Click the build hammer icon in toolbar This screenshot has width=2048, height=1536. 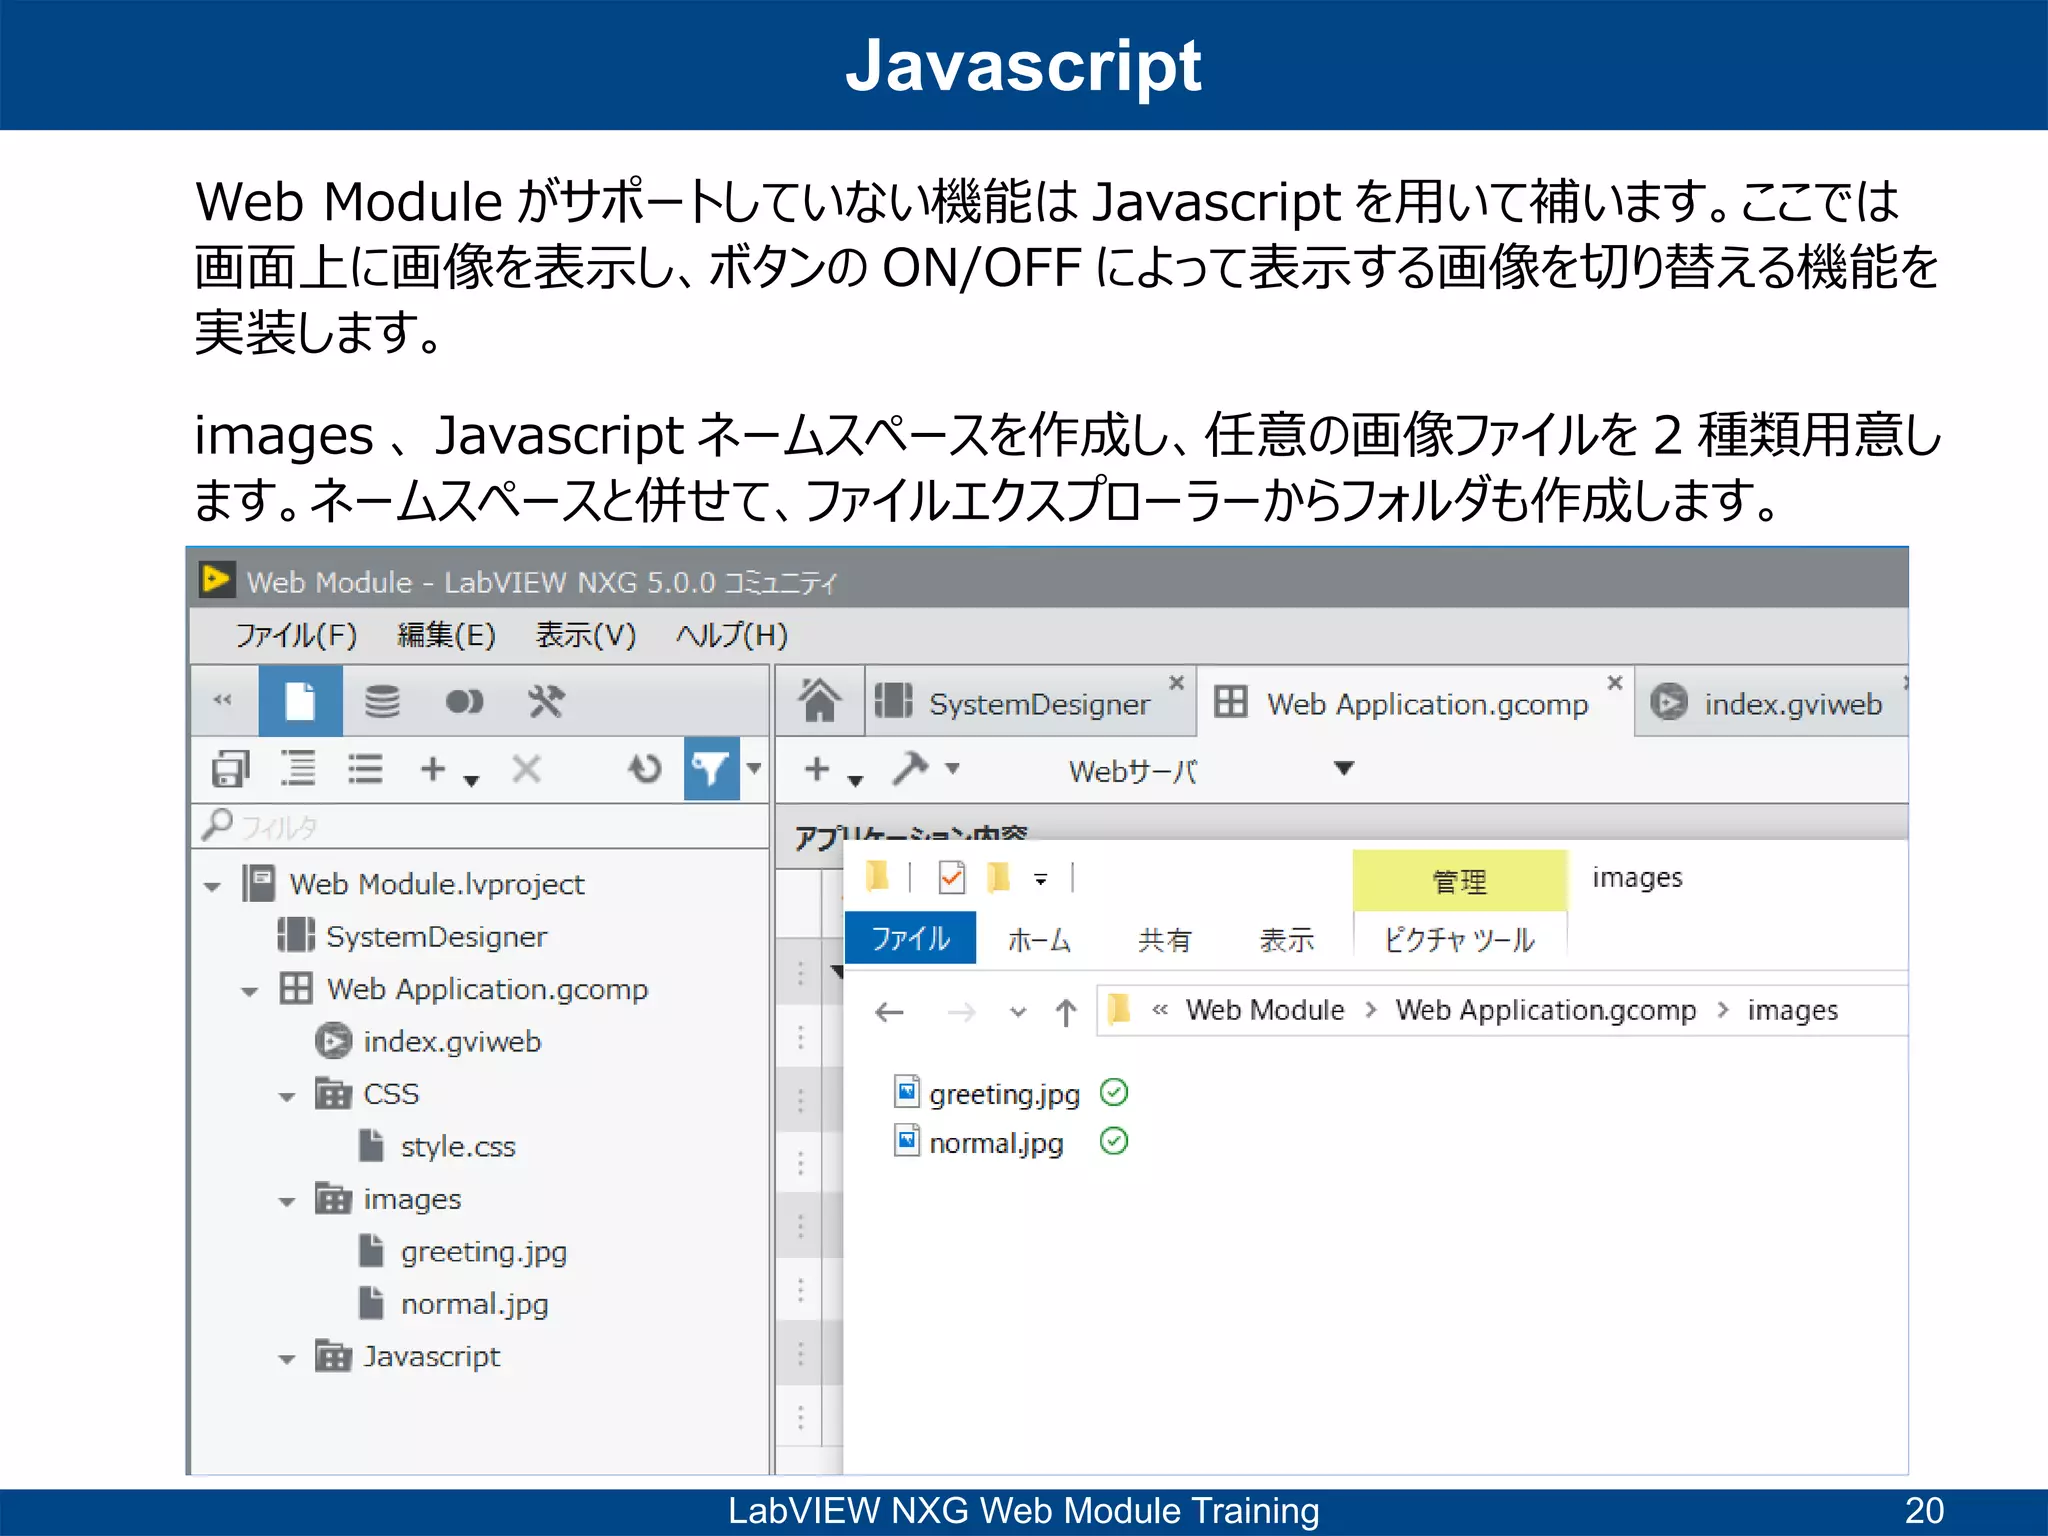click(x=910, y=769)
